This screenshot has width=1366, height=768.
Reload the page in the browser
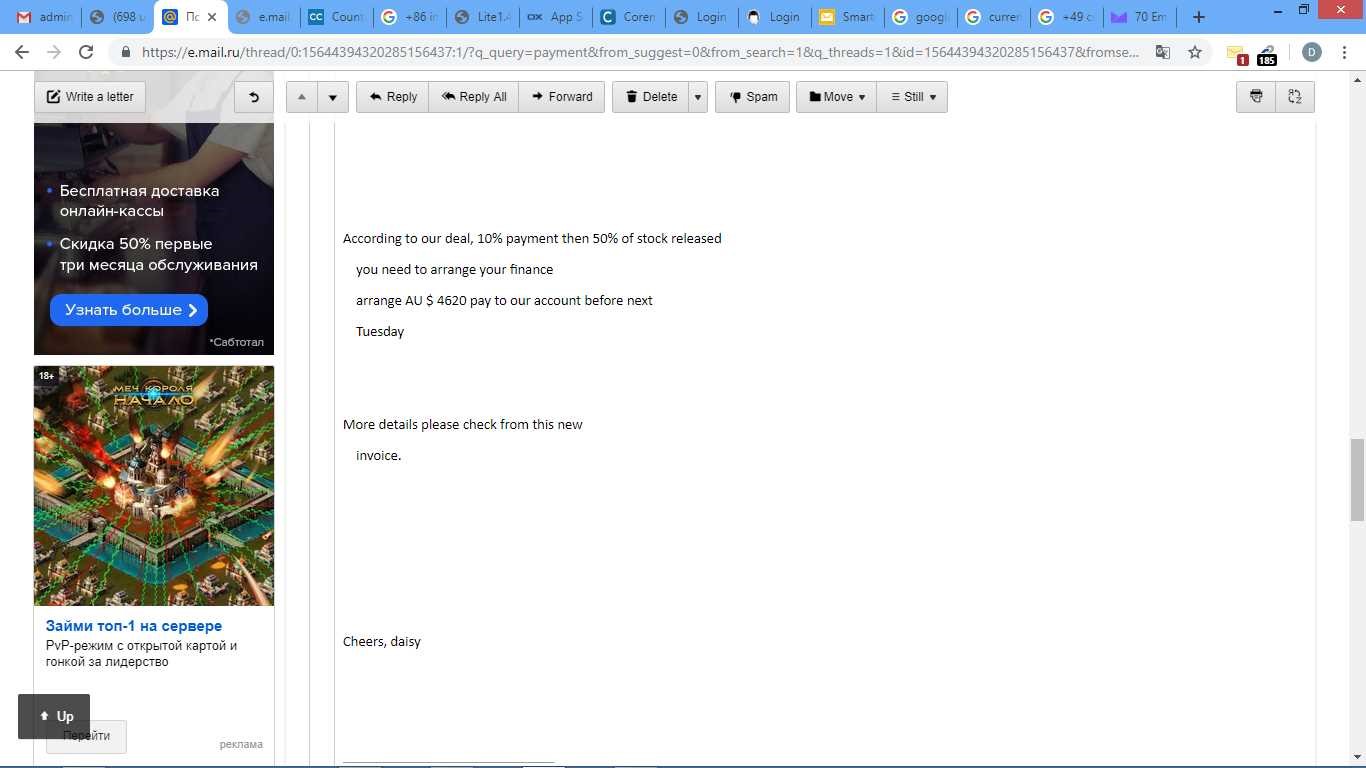[x=86, y=52]
